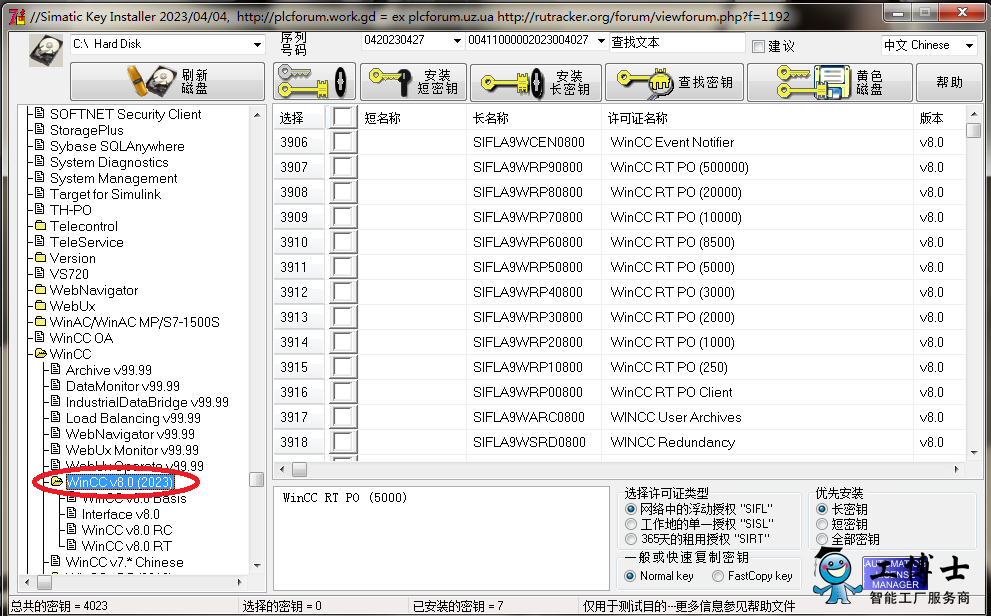The width and height of the screenshot is (991, 616).
Task: Click the WebUx folder icon
Action: (x=40, y=306)
